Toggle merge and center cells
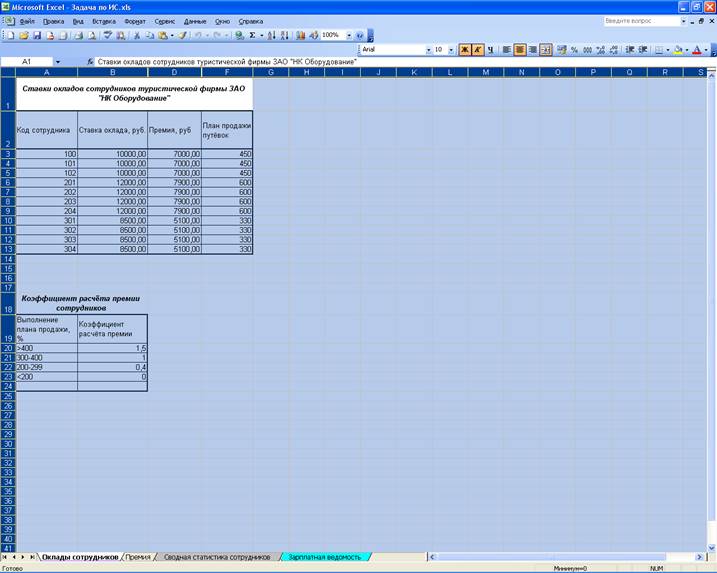This screenshot has height=573, width=717. pos(546,49)
